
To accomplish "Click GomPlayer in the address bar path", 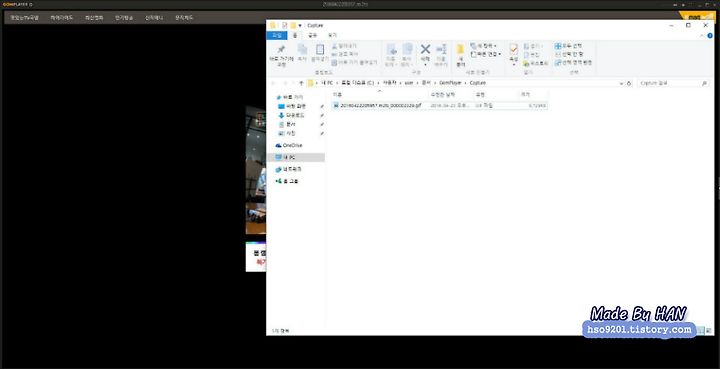I will (x=450, y=83).
